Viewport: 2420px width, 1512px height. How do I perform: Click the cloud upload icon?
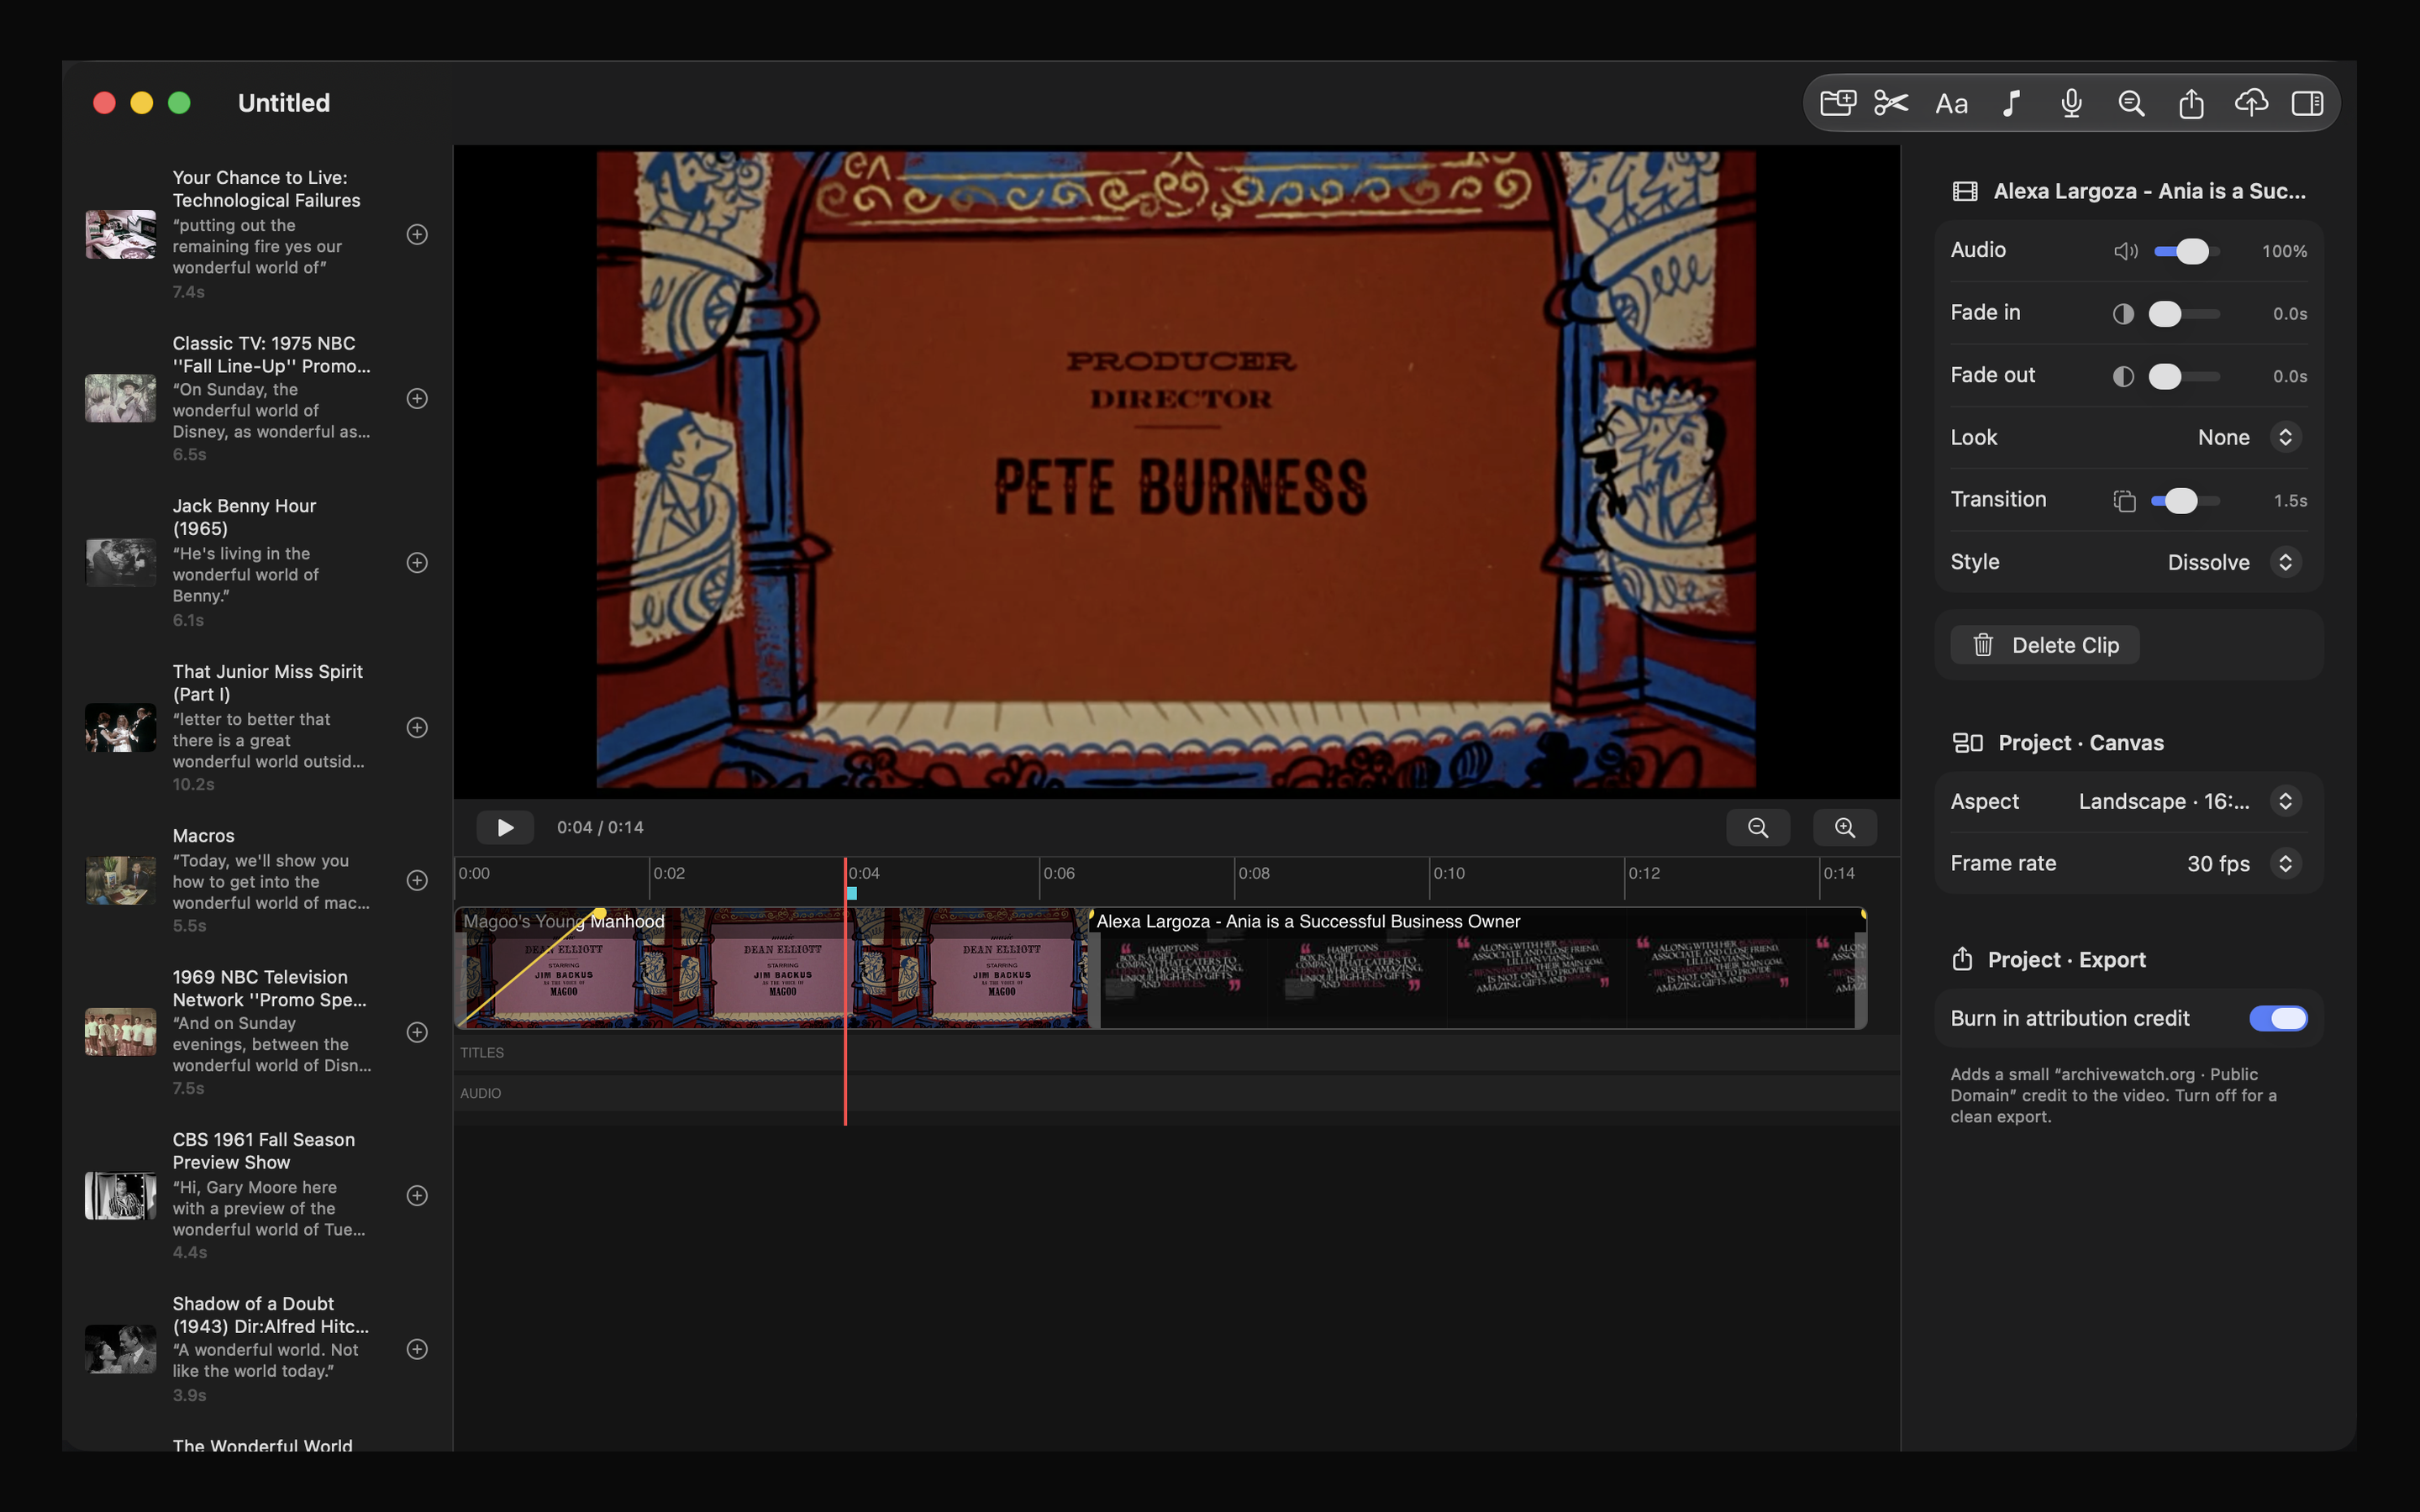pyautogui.click(x=2251, y=103)
